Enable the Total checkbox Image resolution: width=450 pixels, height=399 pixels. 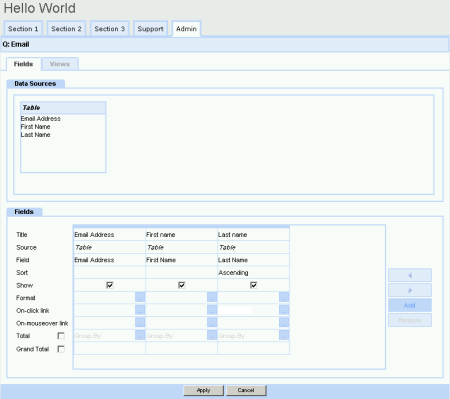coord(61,336)
